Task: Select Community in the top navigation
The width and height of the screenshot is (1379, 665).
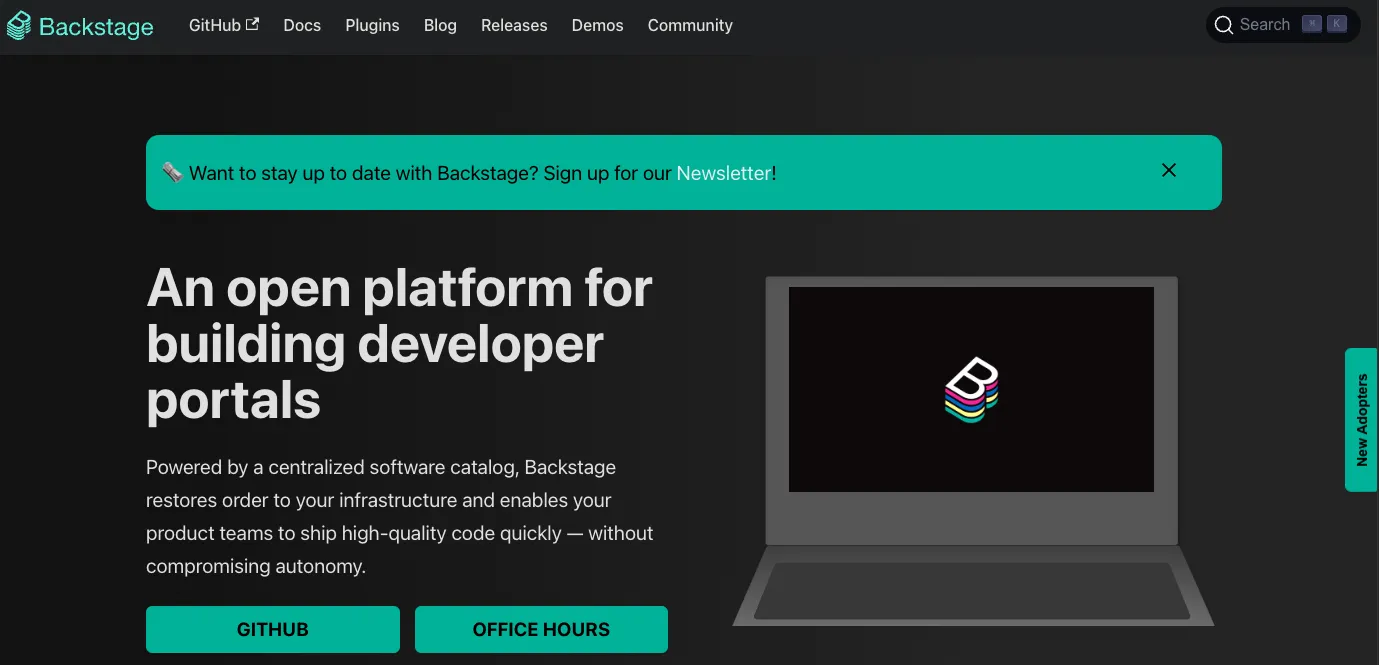Action: [690, 26]
